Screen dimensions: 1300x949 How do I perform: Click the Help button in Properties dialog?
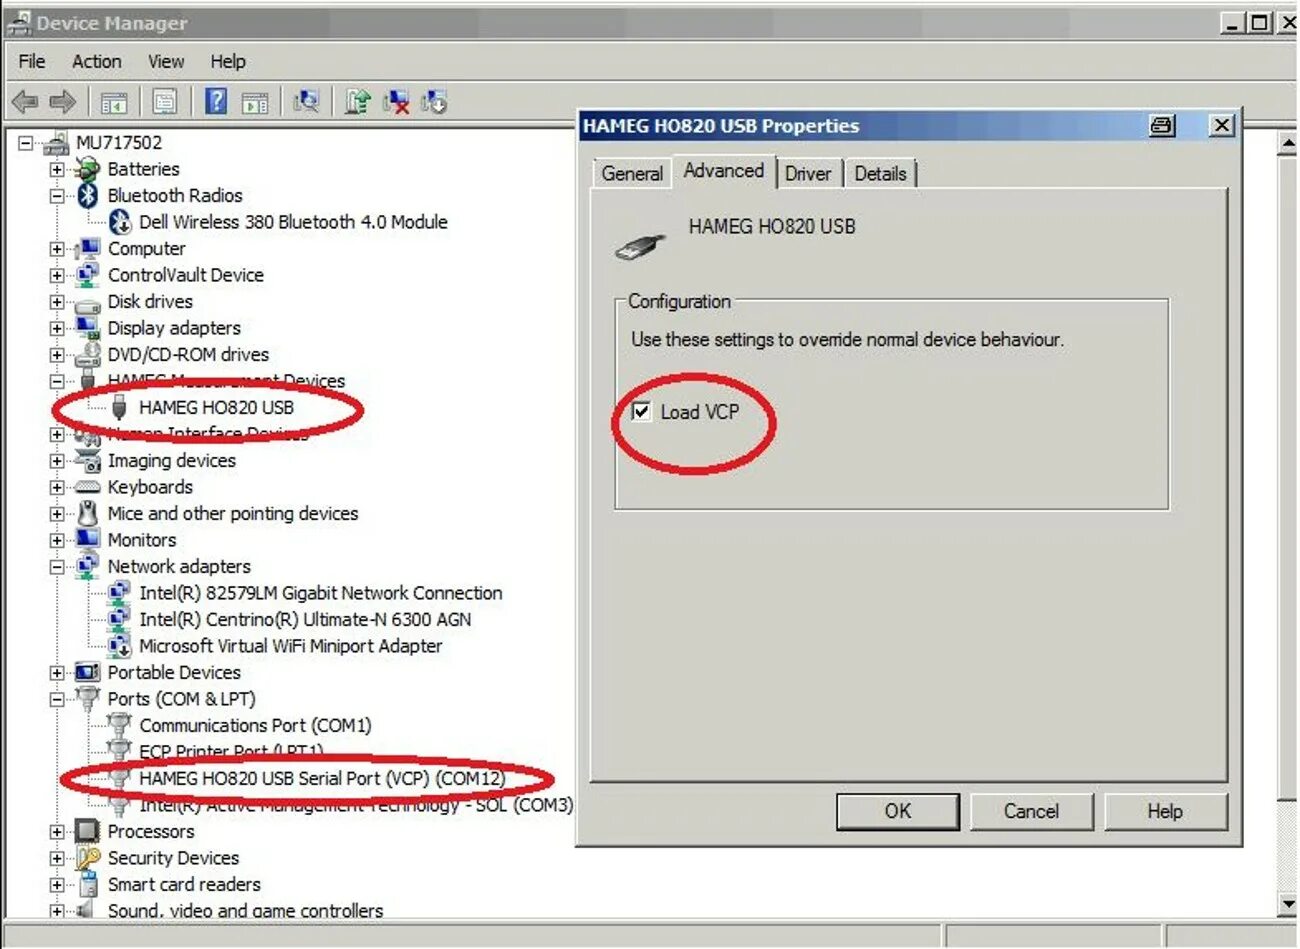pyautogui.click(x=1165, y=811)
